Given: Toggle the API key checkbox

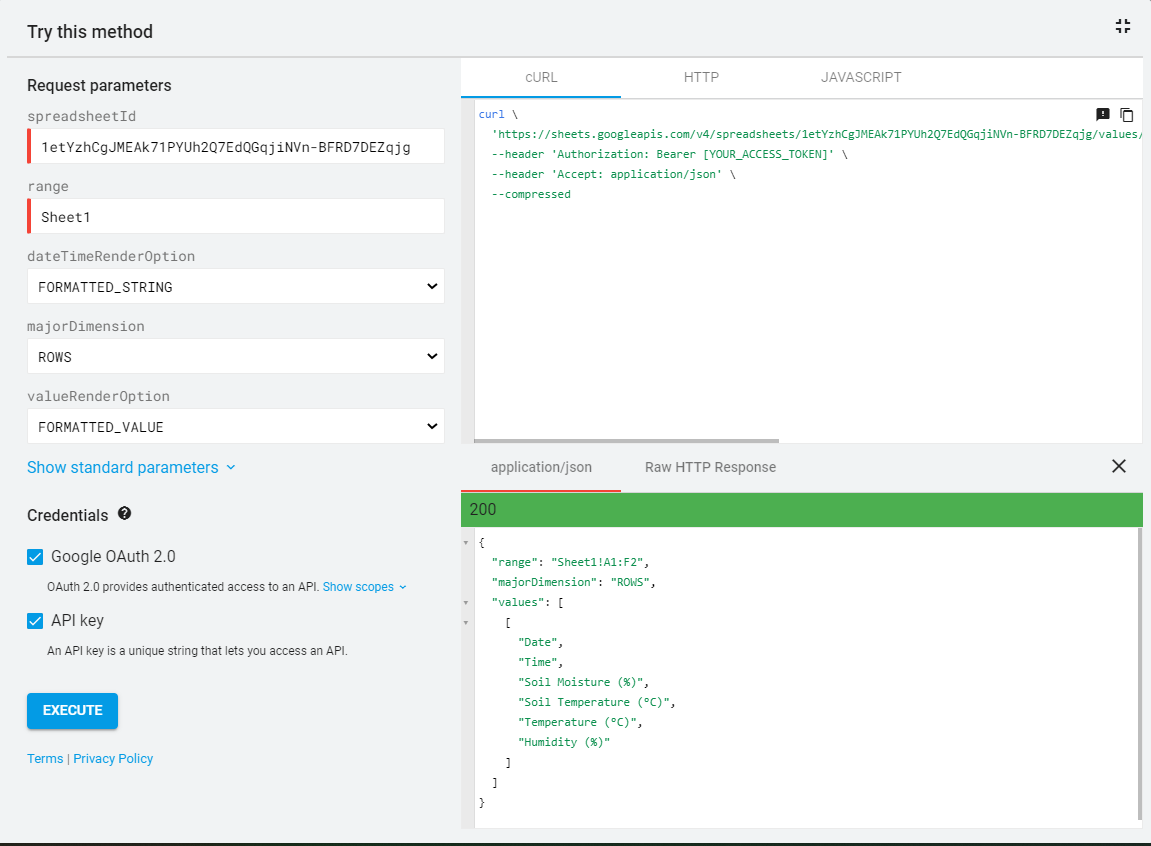Looking at the screenshot, I should 35,621.
